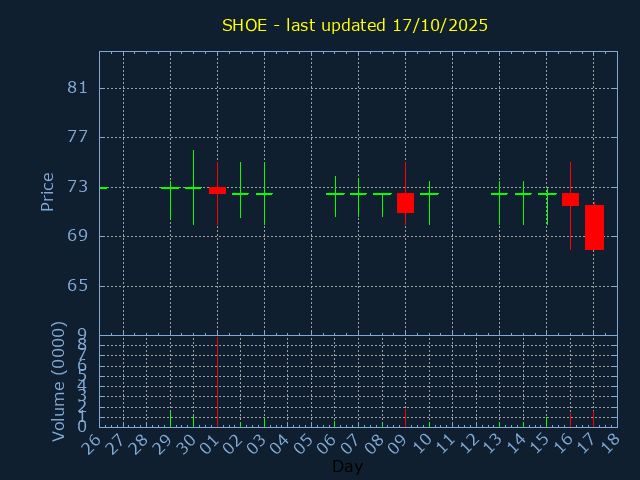Select the green candlestick on day 06
The width and height of the screenshot is (640, 480).
coord(335,194)
